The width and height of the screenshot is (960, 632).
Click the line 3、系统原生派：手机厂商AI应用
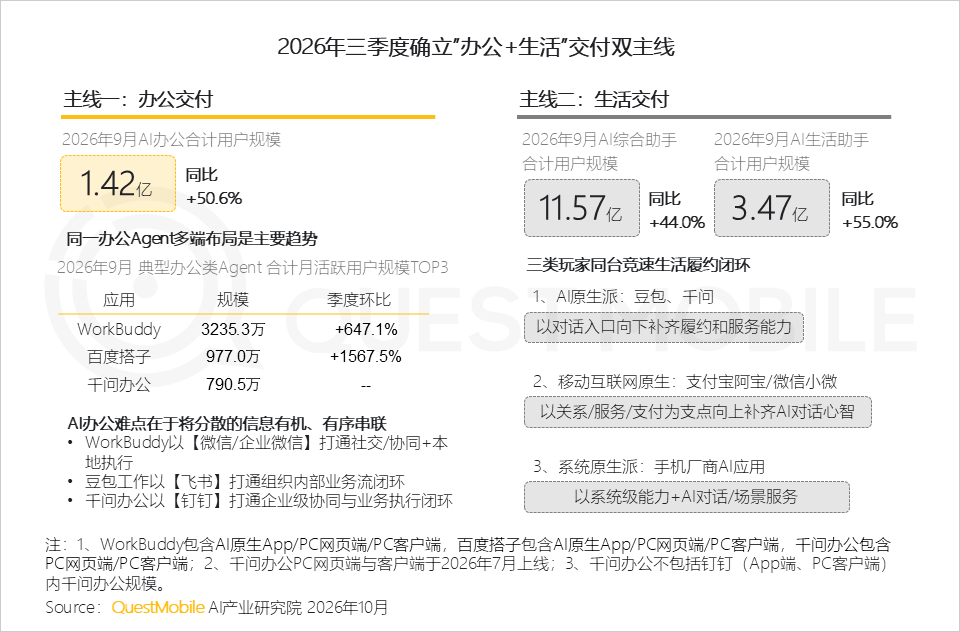(x=649, y=467)
